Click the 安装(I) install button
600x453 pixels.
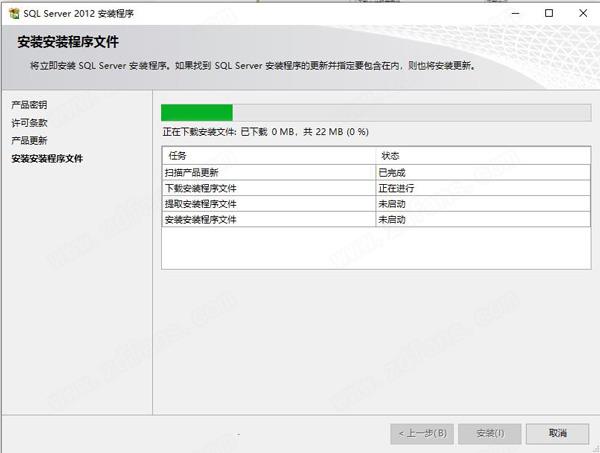click(x=490, y=433)
